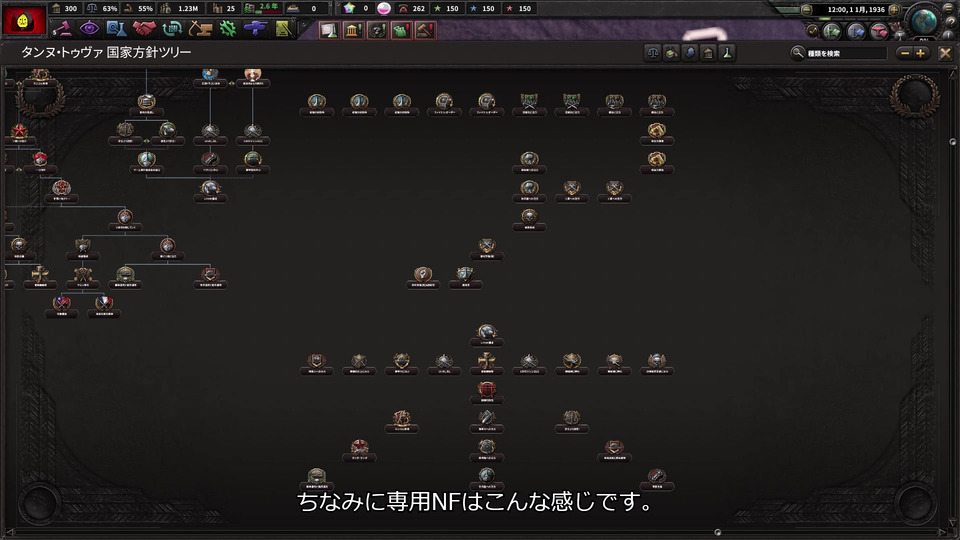Open the Decisions gavel menu
960x540 pixels.
[61, 29]
